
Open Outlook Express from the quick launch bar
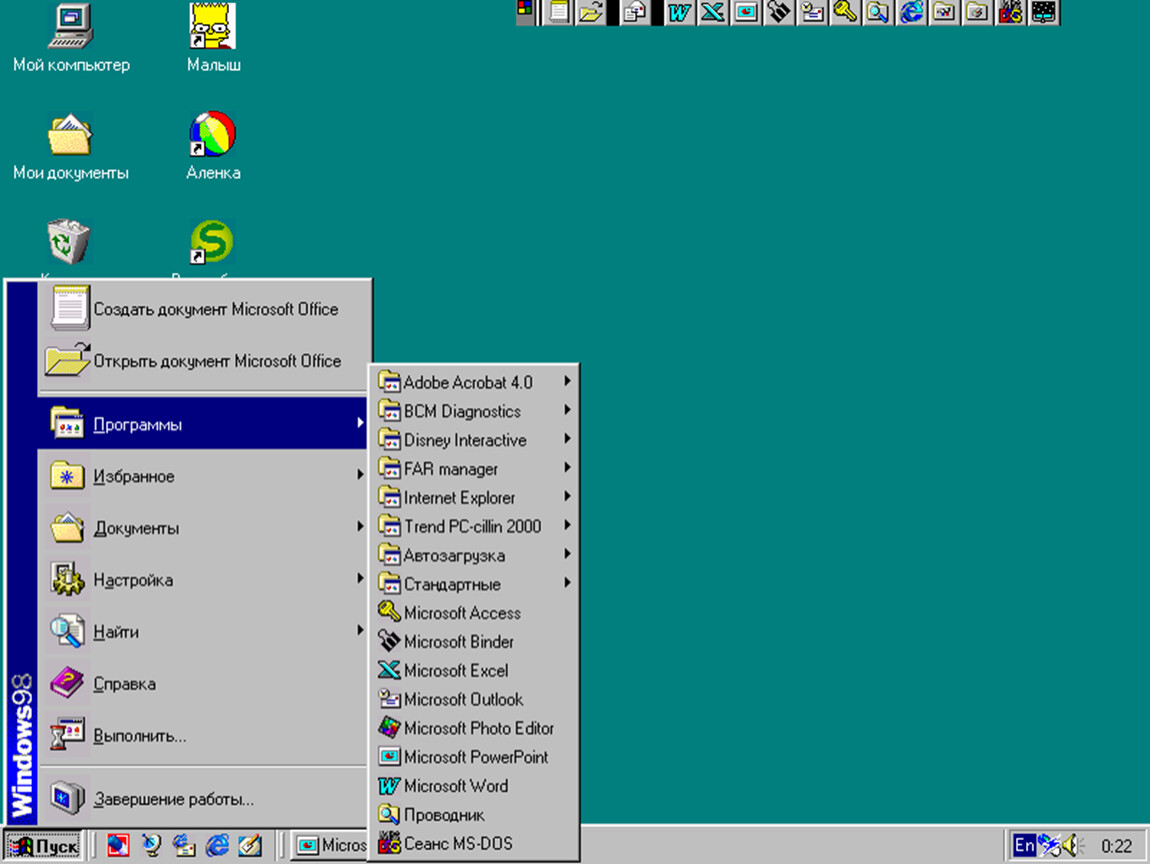tap(184, 846)
